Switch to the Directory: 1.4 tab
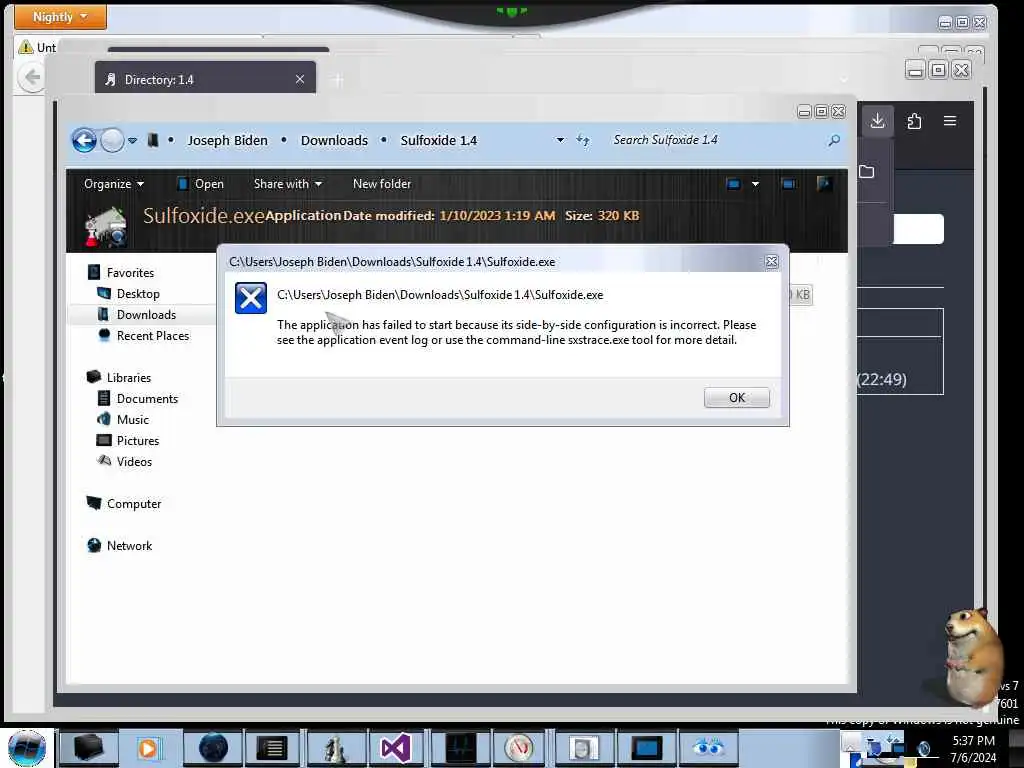Screen dimensions: 1024x768 tap(204, 79)
